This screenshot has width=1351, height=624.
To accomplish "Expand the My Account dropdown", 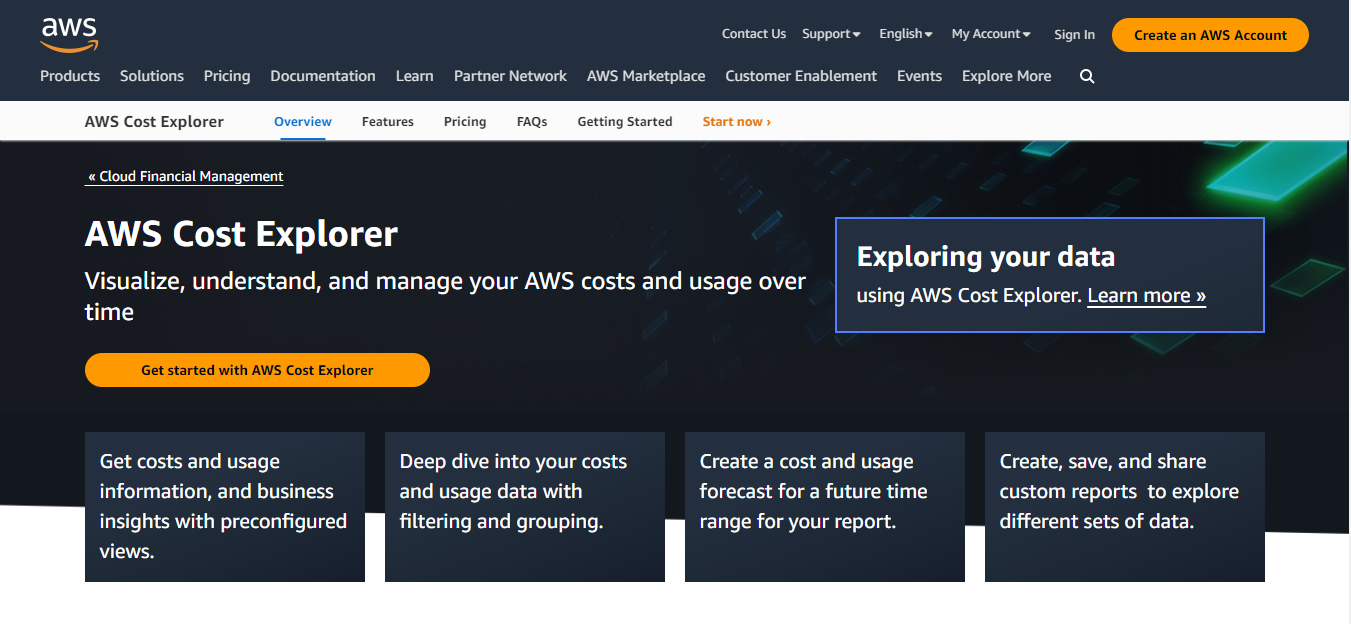I will point(989,33).
